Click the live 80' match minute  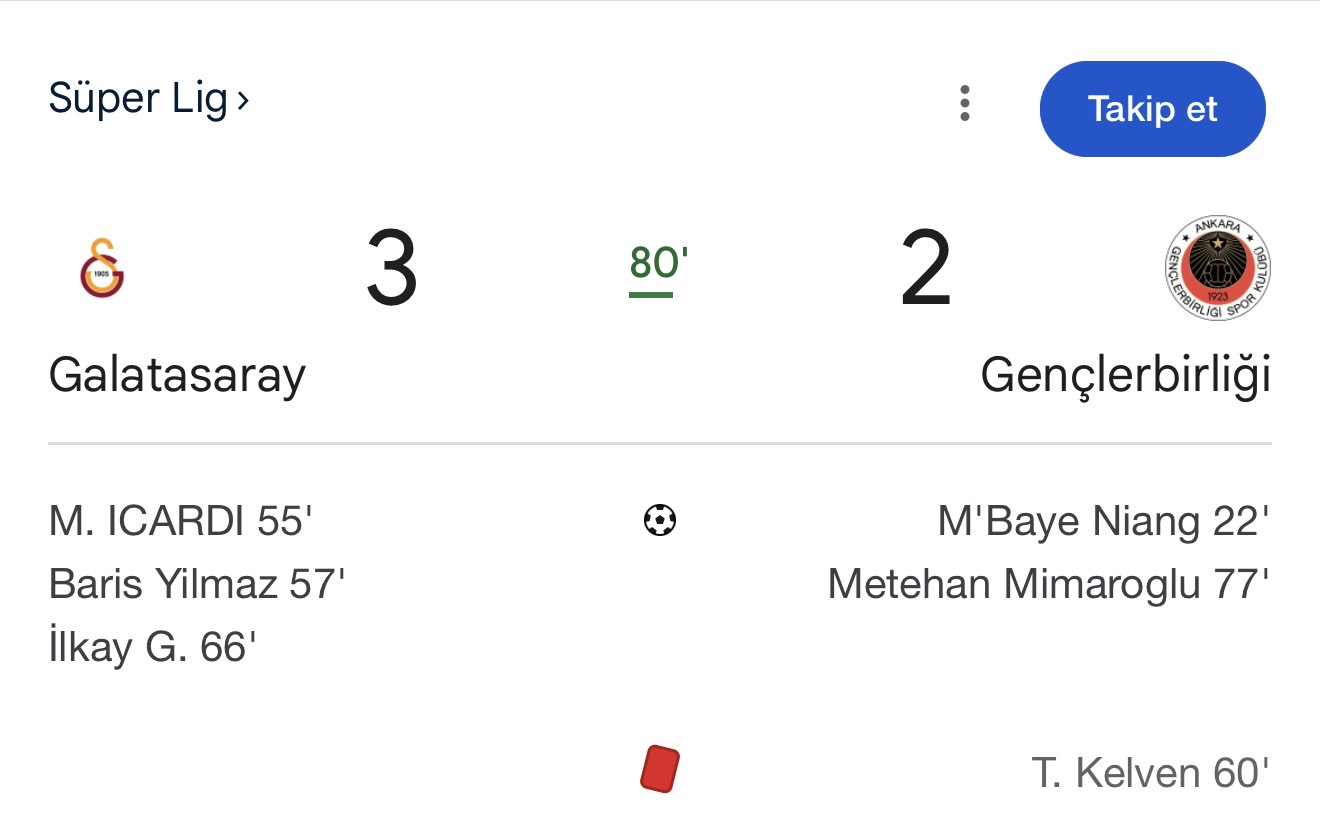659,263
